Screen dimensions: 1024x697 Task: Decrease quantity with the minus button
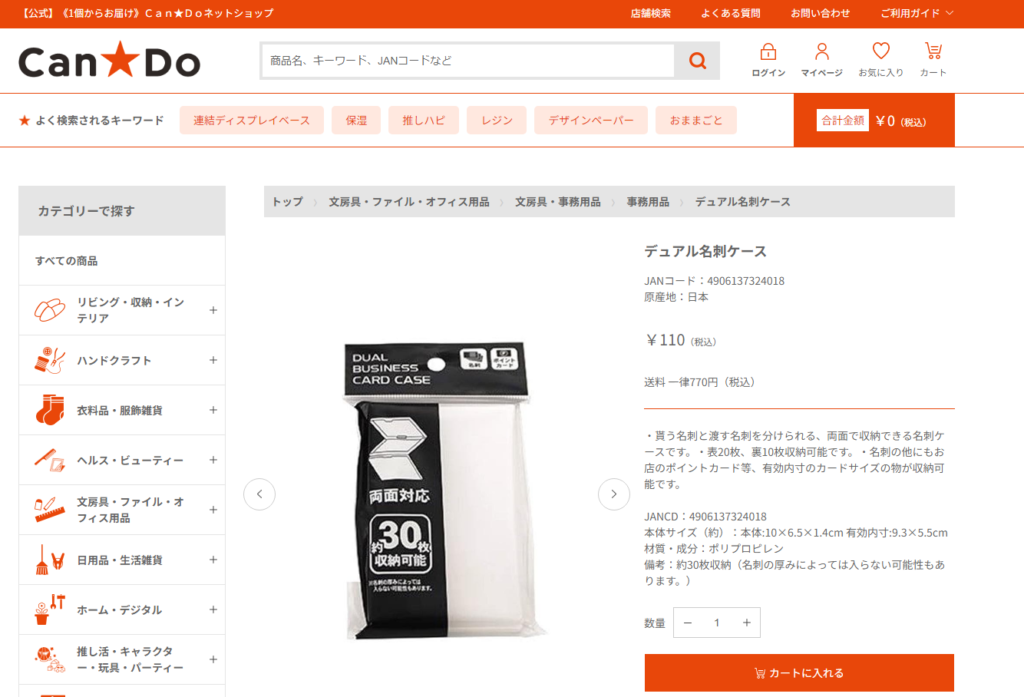coord(687,623)
